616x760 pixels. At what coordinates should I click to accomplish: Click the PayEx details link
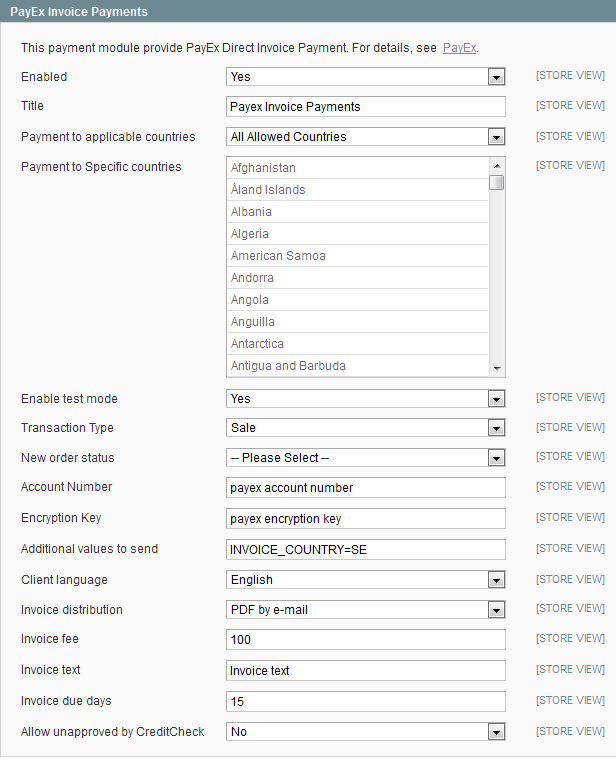(x=459, y=48)
